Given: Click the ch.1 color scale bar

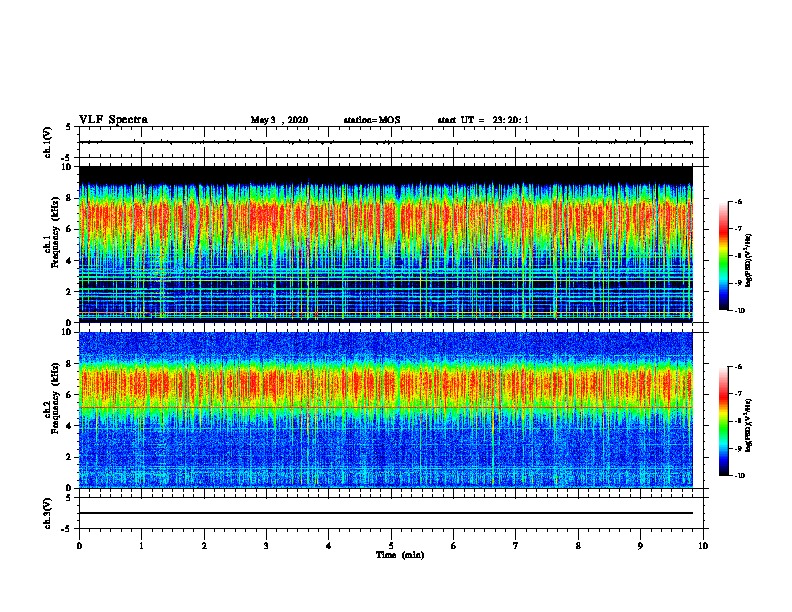Looking at the screenshot, I should pos(724,256).
